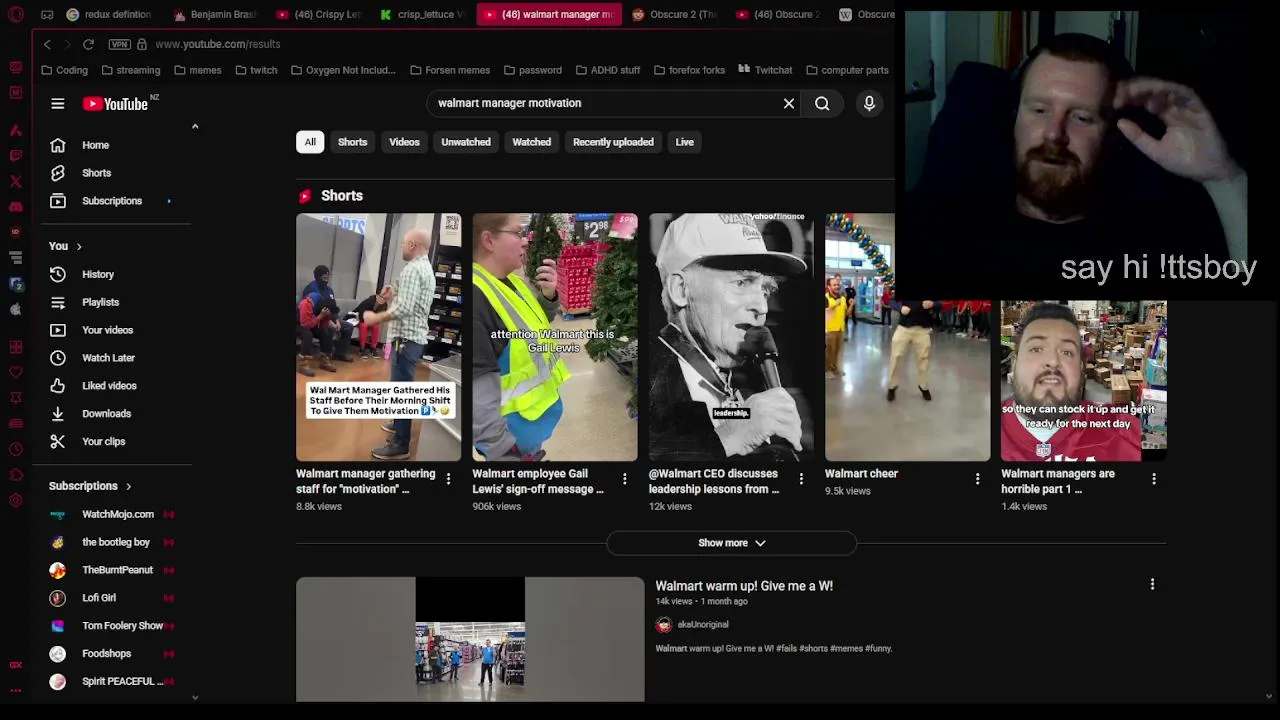Open the memes bookmarks folder

198,70
